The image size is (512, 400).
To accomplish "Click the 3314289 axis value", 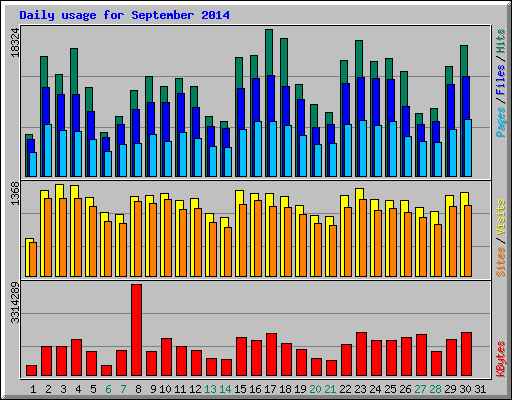I will (15, 303).
